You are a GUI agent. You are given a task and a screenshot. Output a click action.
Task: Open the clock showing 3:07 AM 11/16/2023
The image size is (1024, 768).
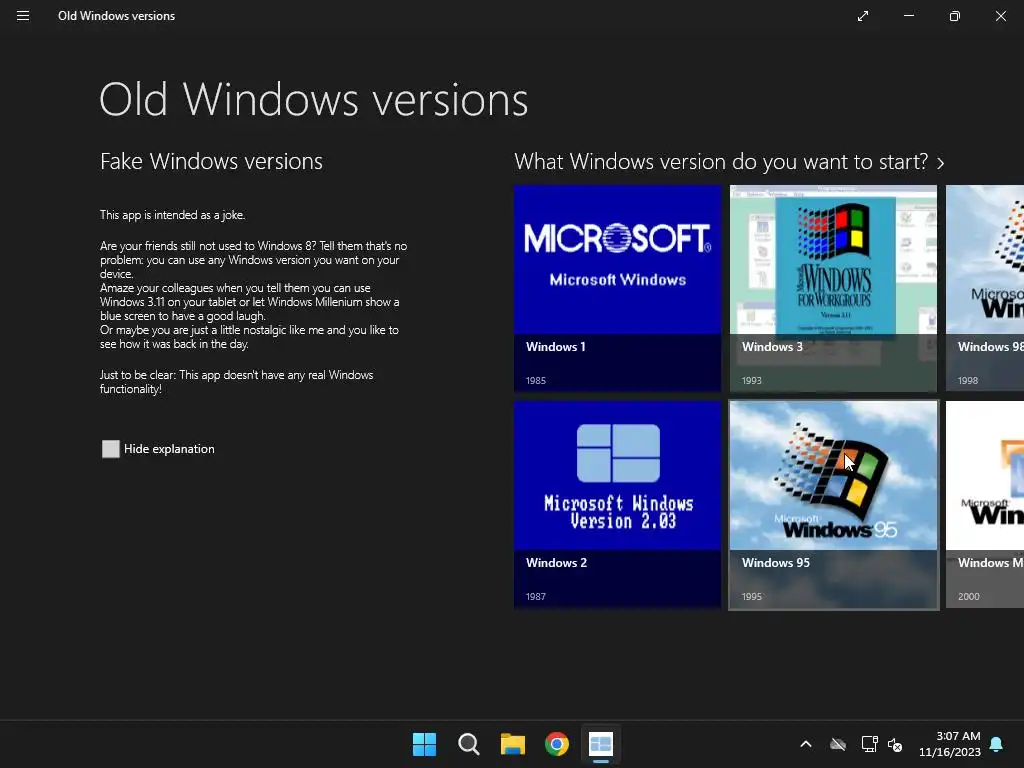(950, 744)
